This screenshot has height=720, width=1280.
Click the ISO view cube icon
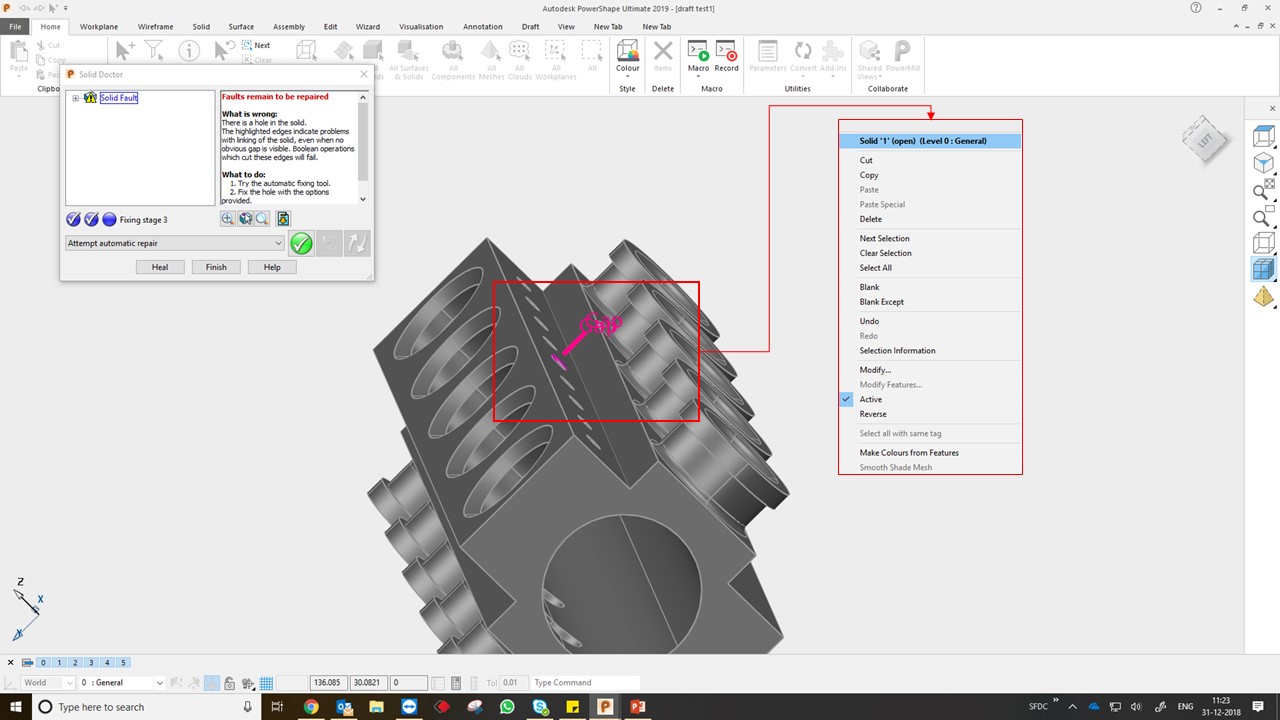[1264, 164]
